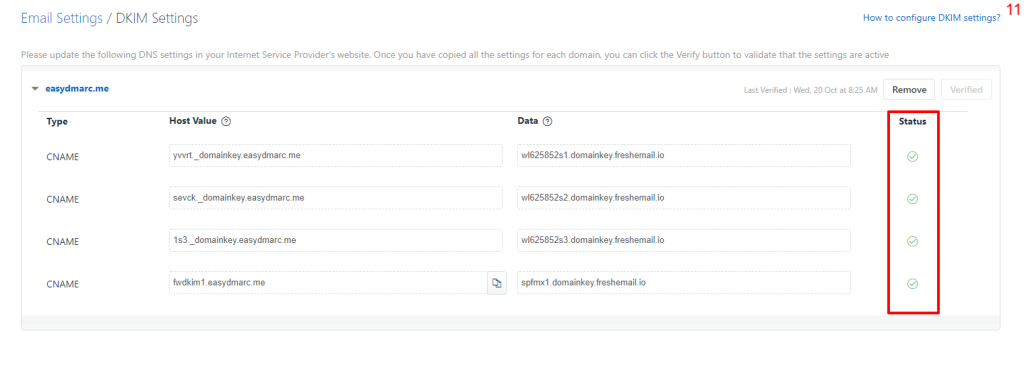Image resolution: width=1024 pixels, height=383 pixels.
Task: Click status checkmark for fwdkim1 row
Action: tap(913, 284)
